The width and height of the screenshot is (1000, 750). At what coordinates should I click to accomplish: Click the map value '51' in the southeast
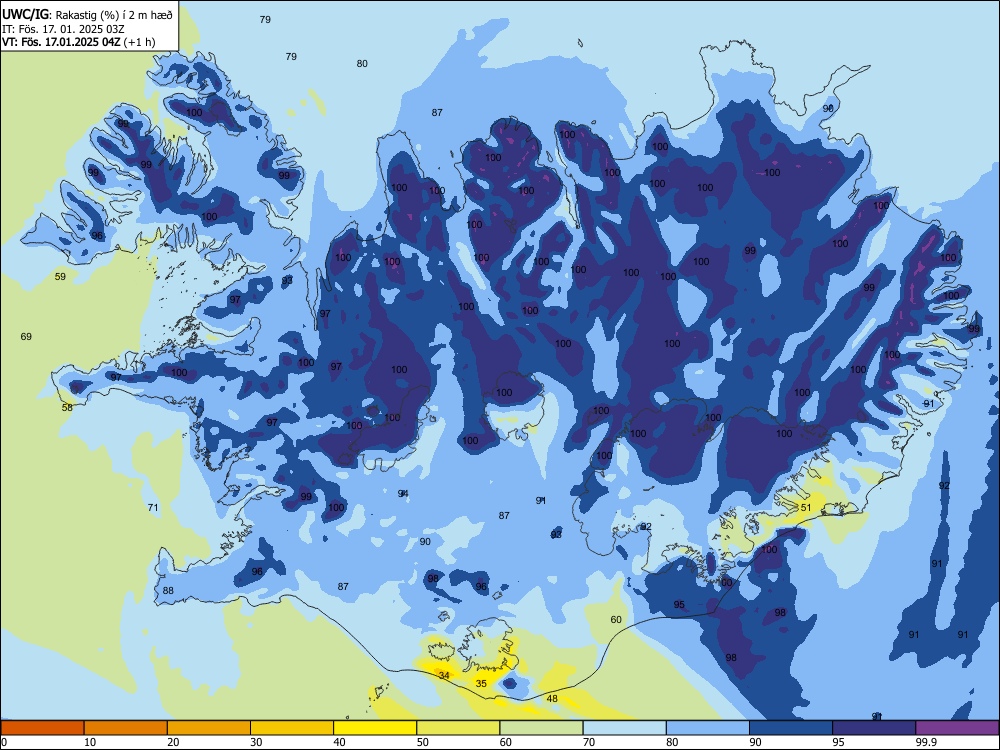(x=806, y=508)
